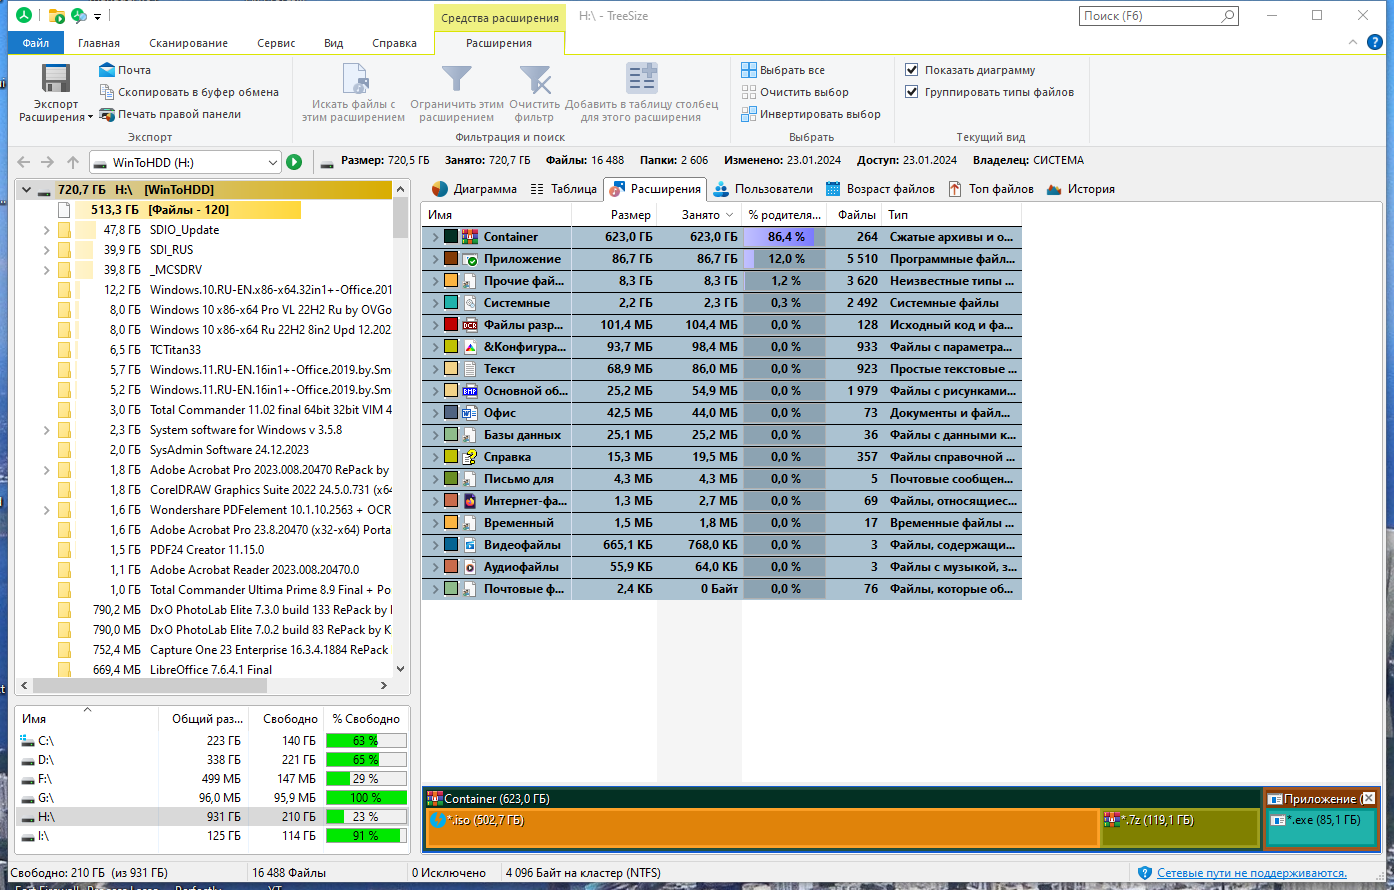Click the Mail export icon
The height and width of the screenshot is (890, 1394).
pyautogui.click(x=107, y=70)
